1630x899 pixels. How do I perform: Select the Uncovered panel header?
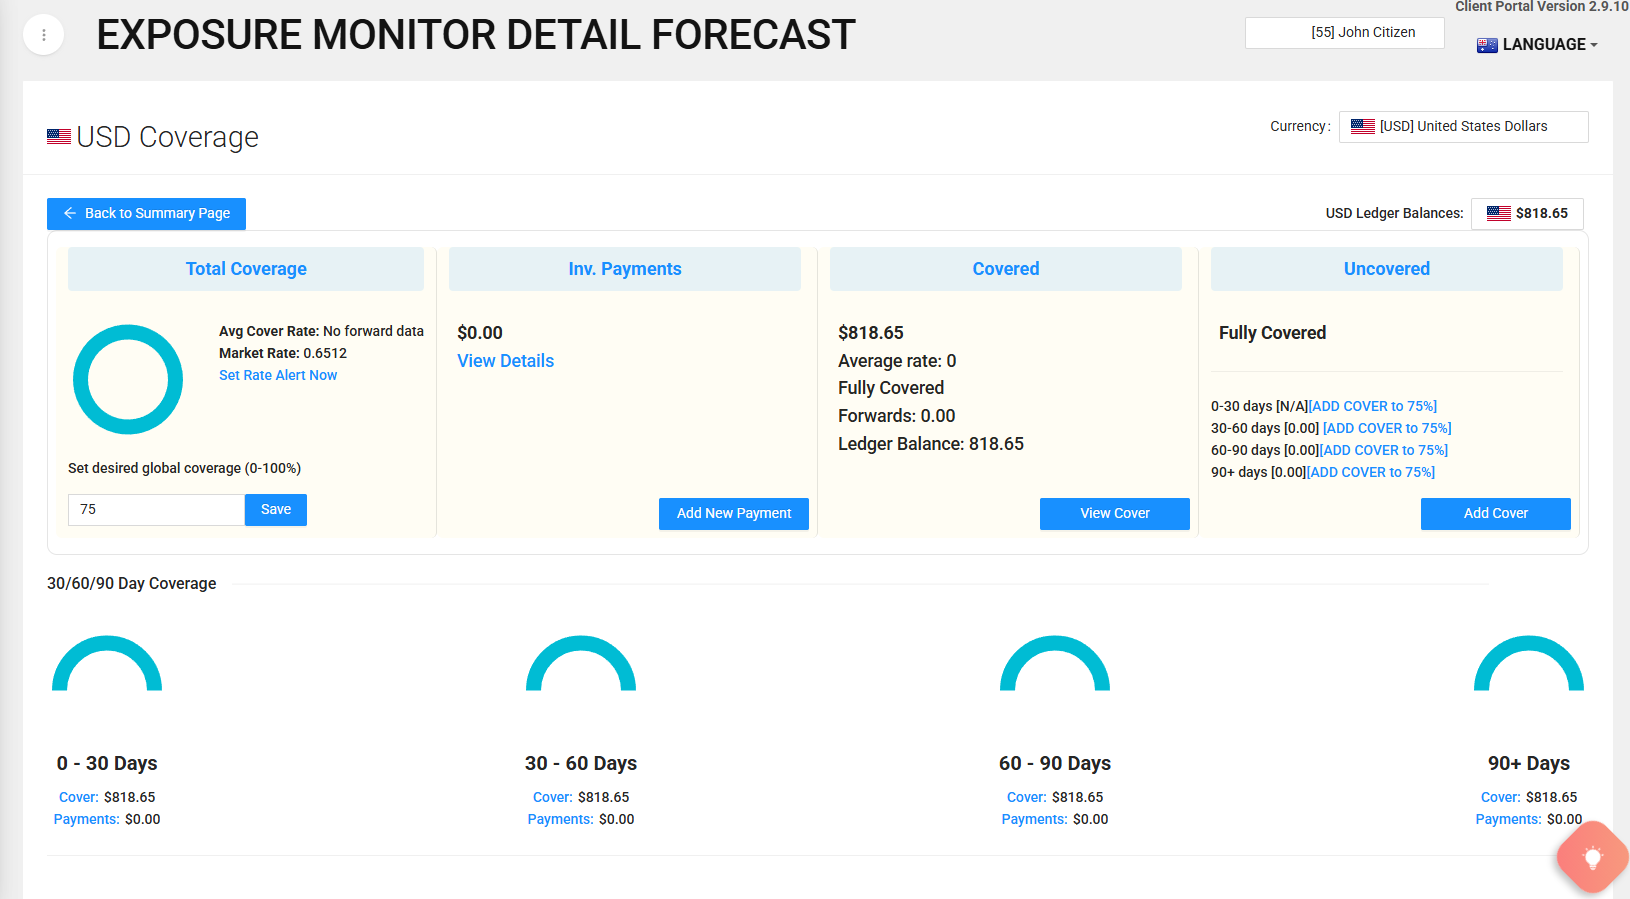pyautogui.click(x=1386, y=269)
